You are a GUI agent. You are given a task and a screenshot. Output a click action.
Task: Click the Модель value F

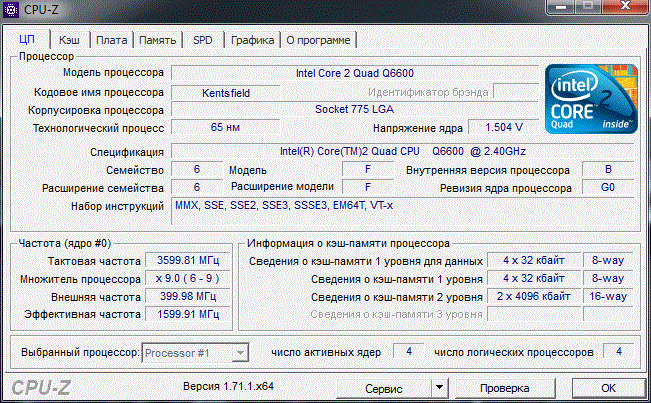point(368,169)
